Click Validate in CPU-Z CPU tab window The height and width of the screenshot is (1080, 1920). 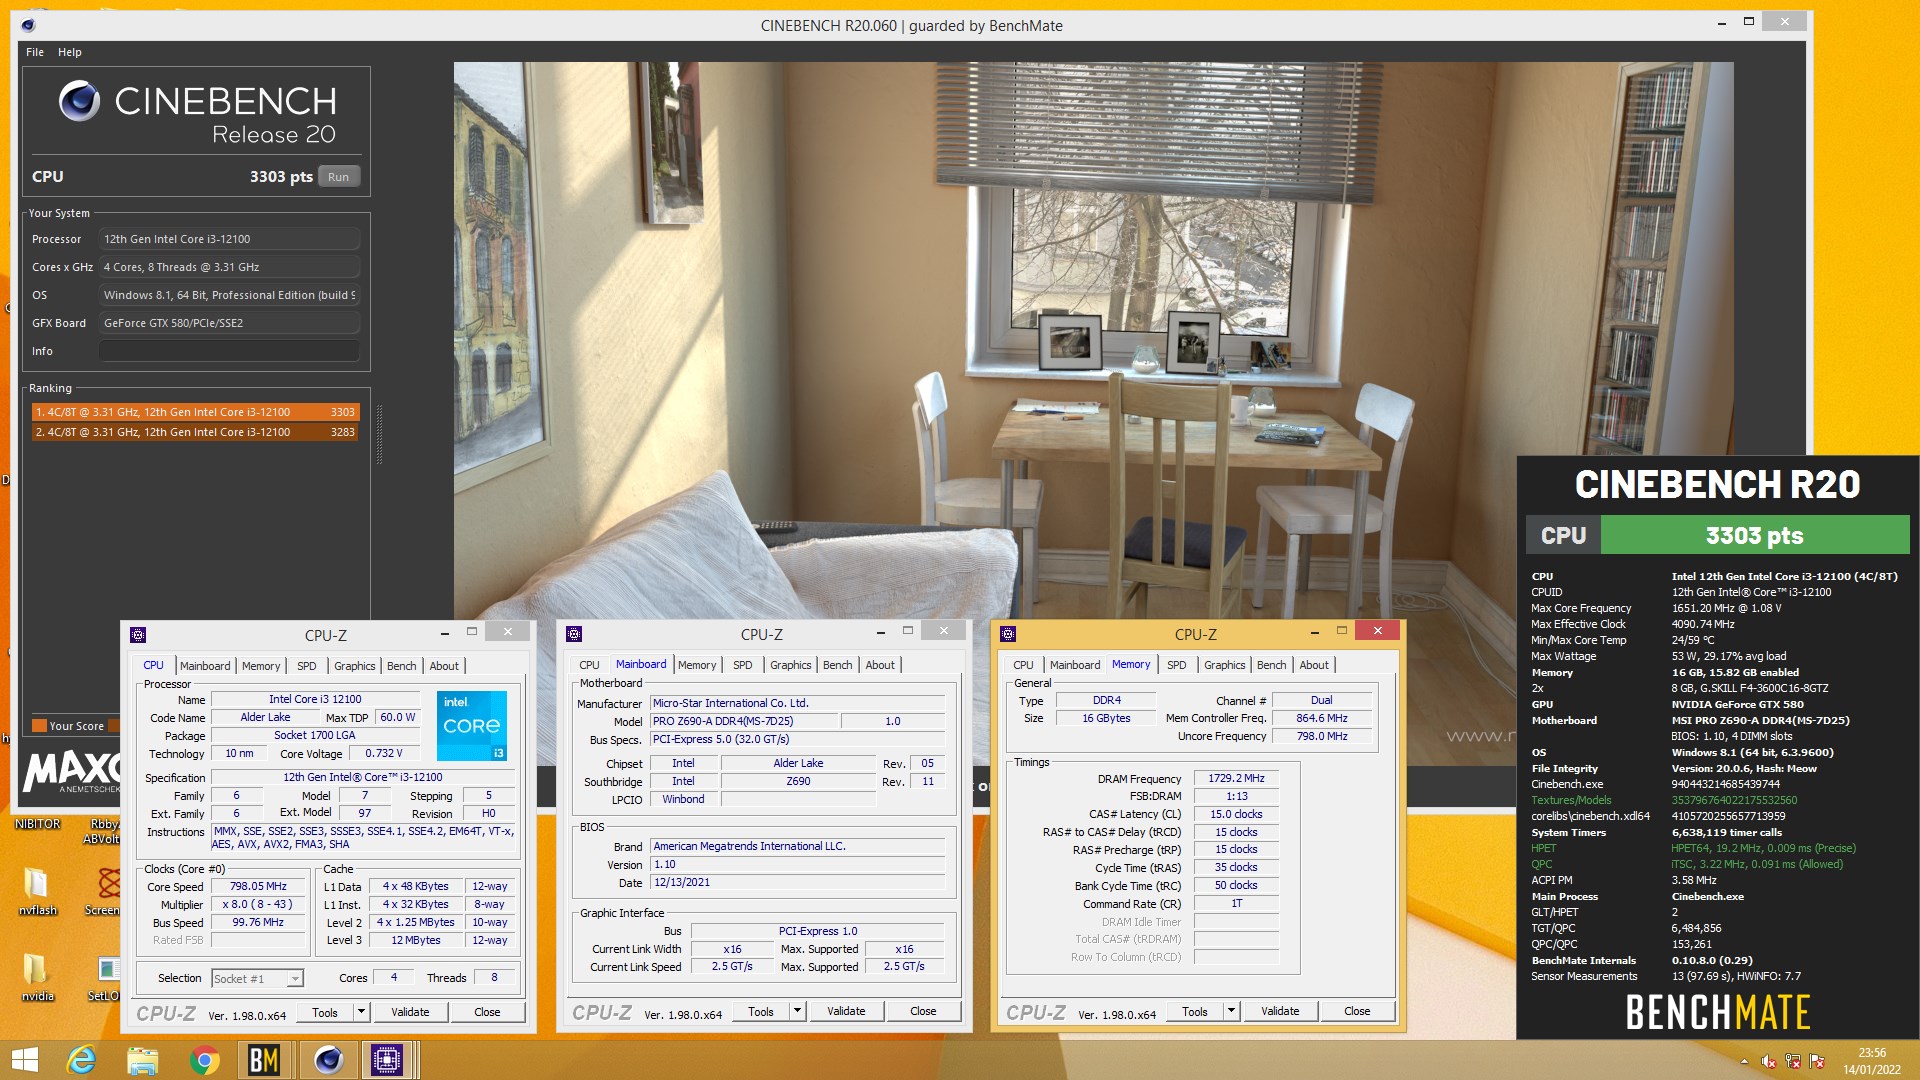410,1012
